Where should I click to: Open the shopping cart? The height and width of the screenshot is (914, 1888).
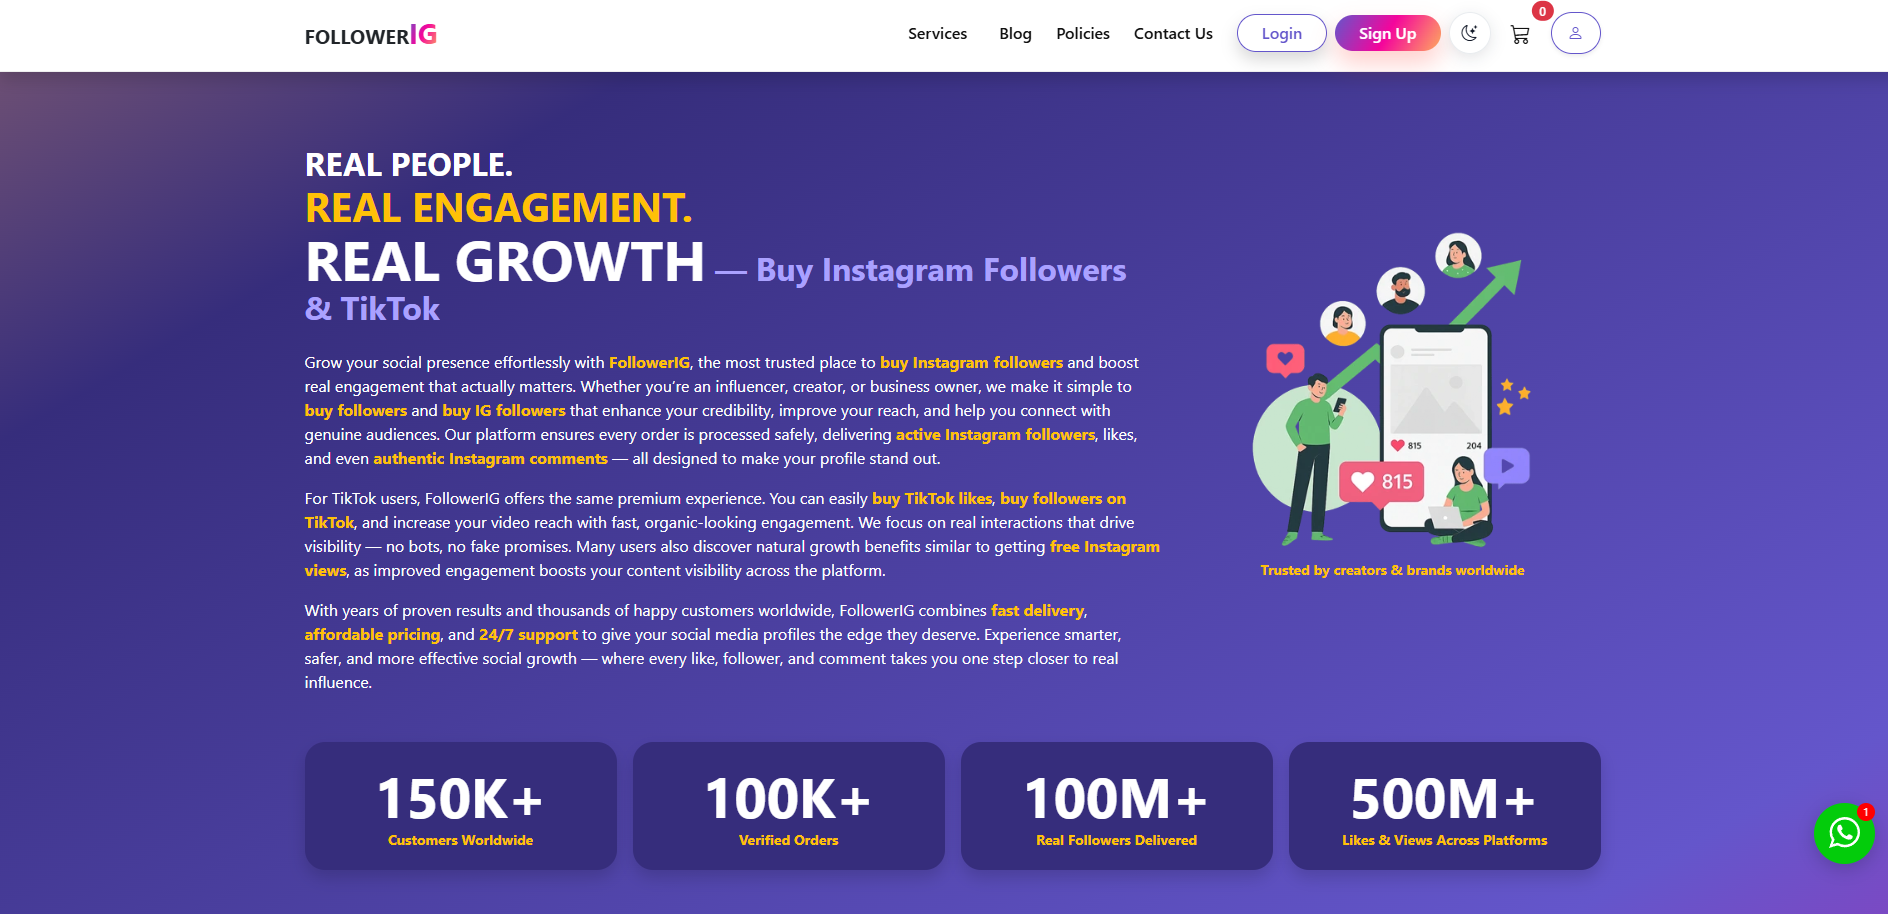[x=1520, y=35]
